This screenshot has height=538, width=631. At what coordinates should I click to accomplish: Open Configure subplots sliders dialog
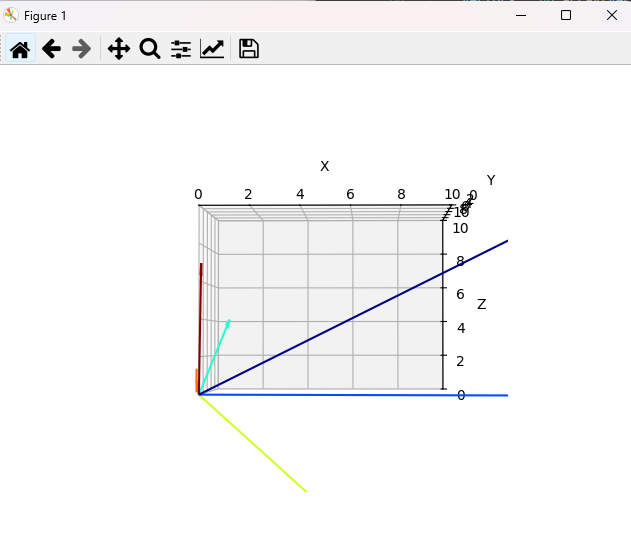point(181,48)
